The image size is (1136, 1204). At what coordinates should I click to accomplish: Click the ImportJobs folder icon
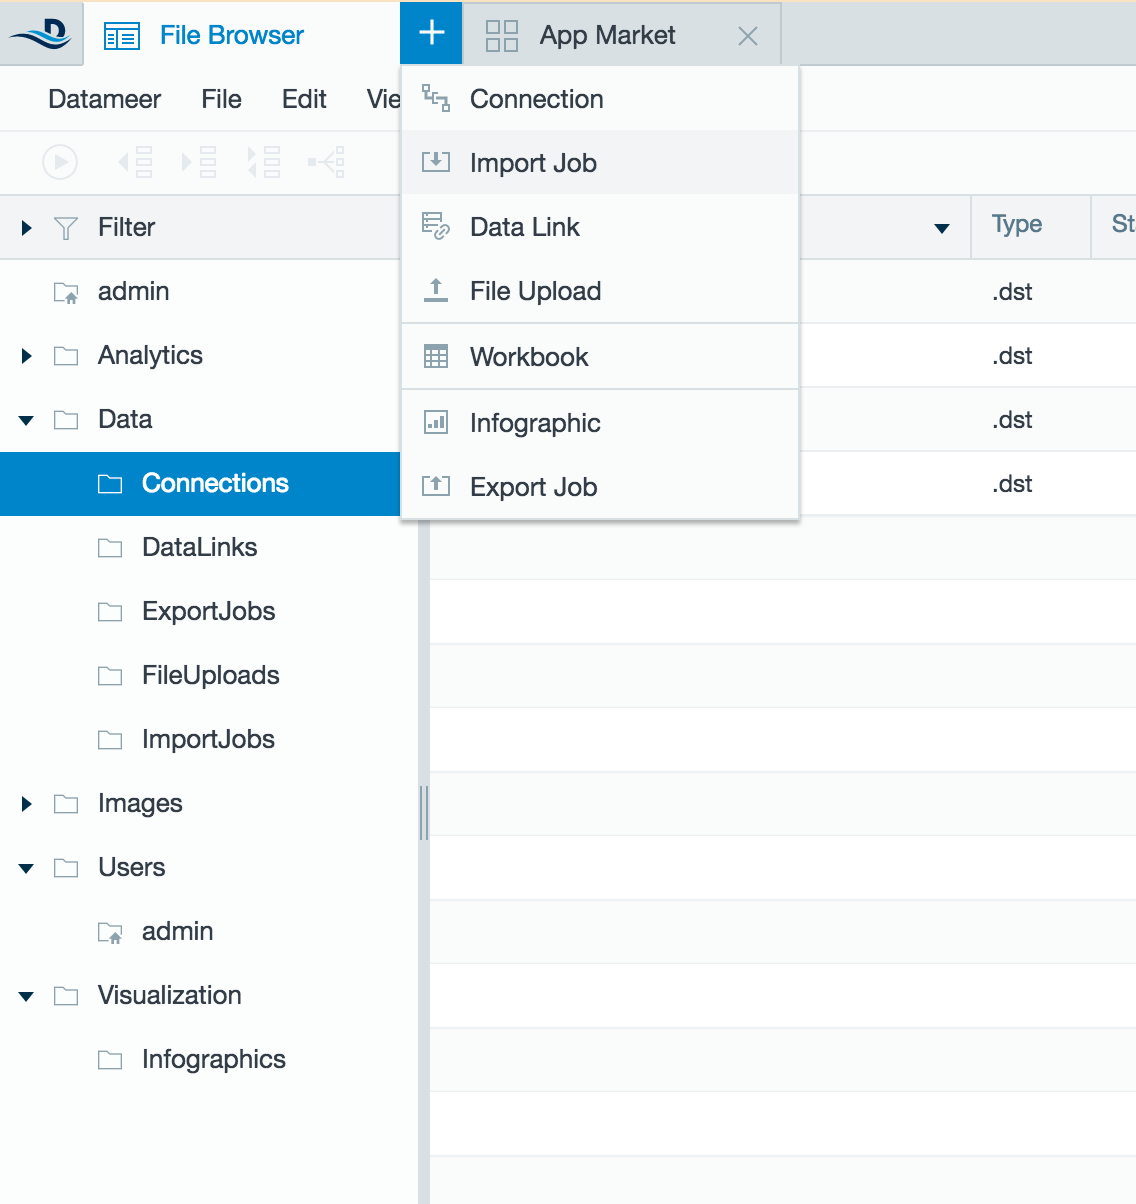(x=110, y=740)
